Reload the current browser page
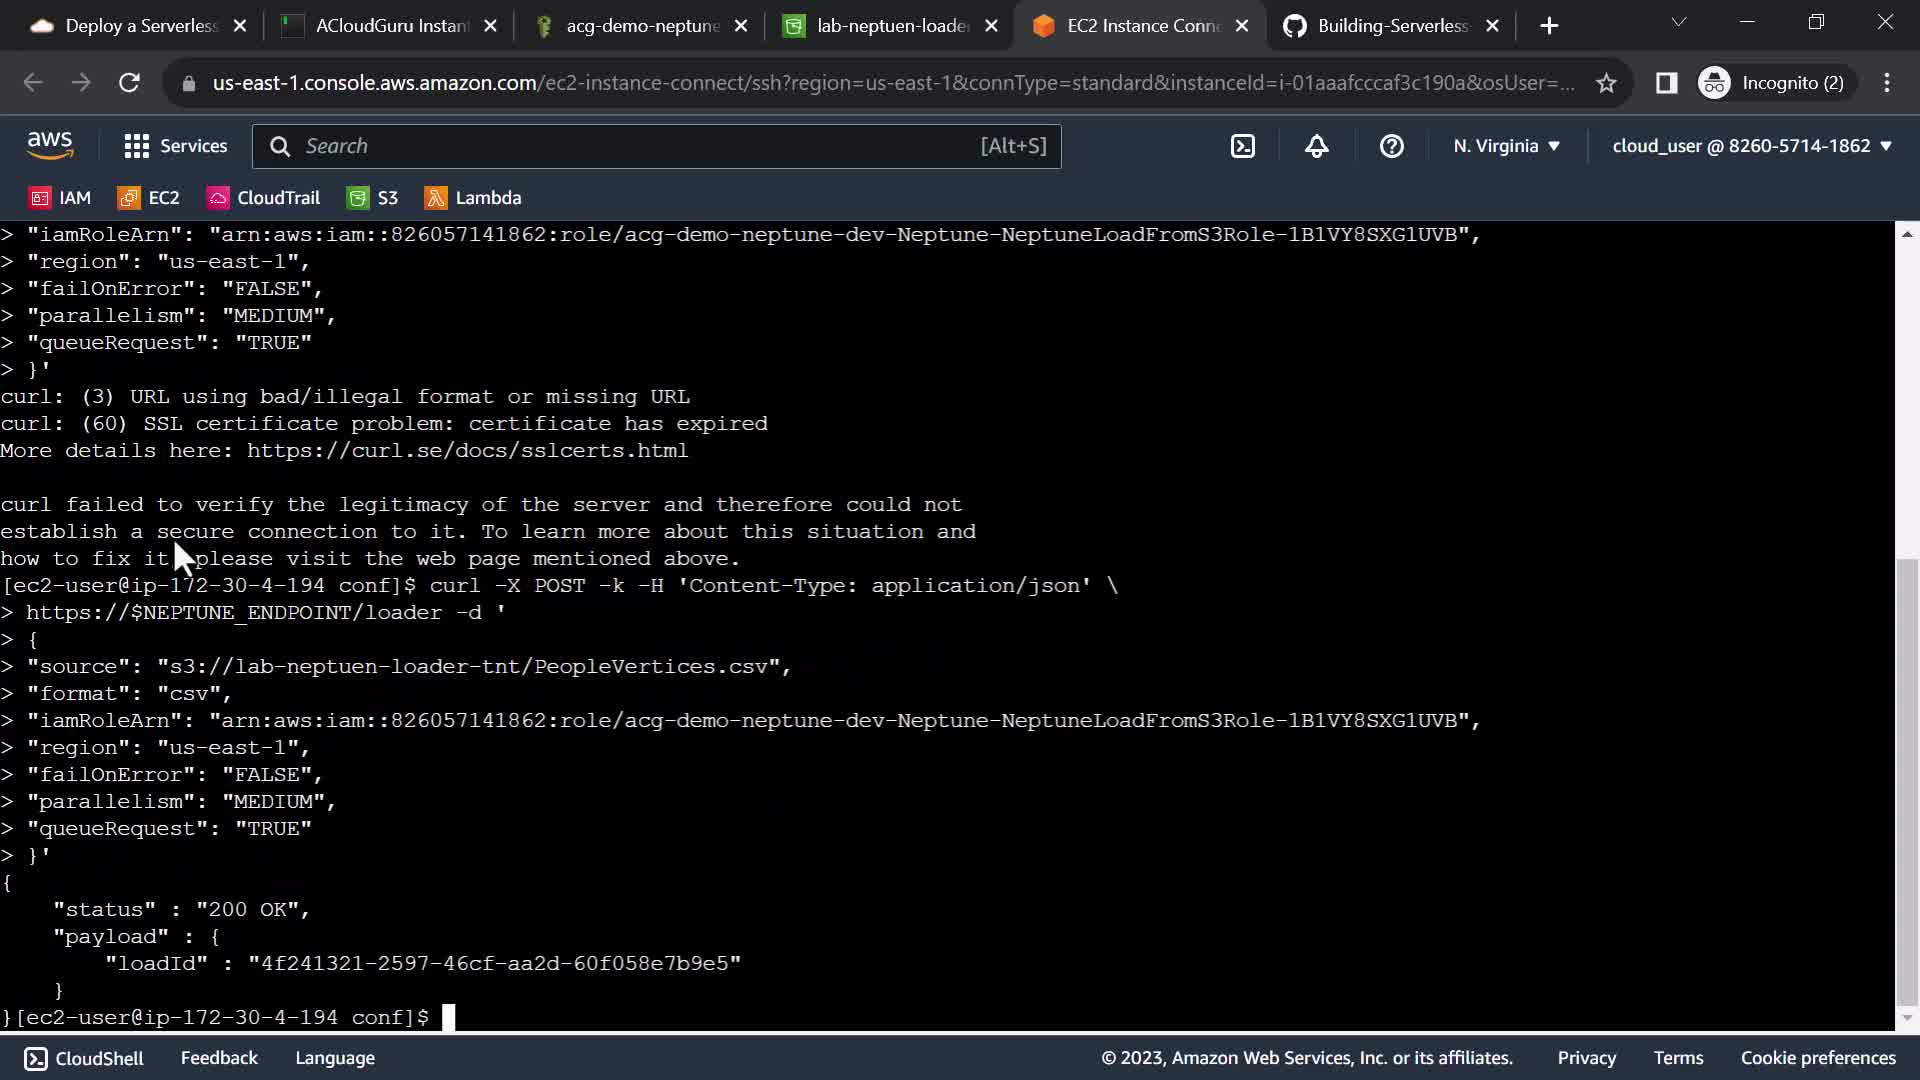Screen dimensions: 1920x1080 point(129,83)
